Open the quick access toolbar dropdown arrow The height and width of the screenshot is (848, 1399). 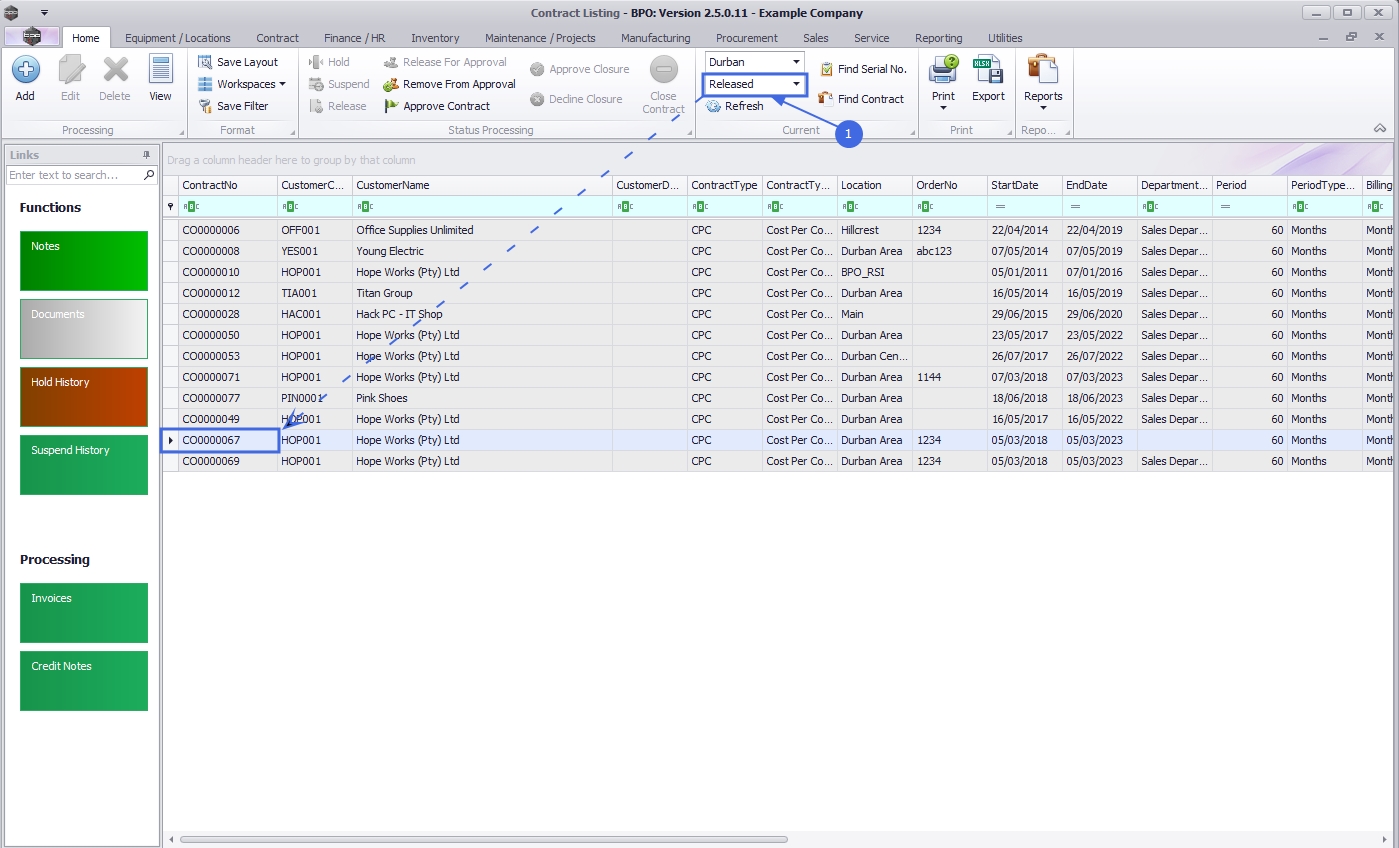(x=44, y=13)
